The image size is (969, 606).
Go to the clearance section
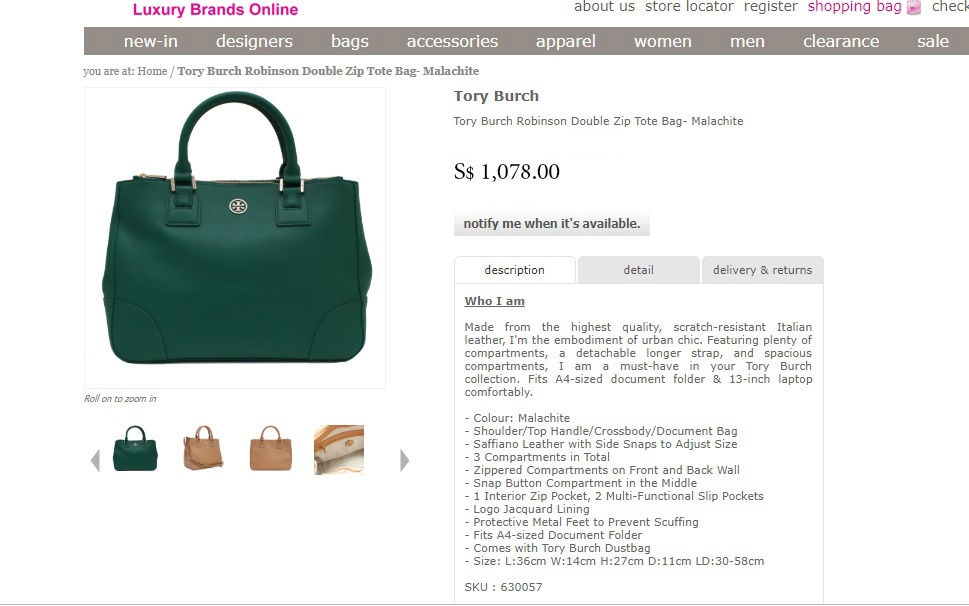coord(841,41)
